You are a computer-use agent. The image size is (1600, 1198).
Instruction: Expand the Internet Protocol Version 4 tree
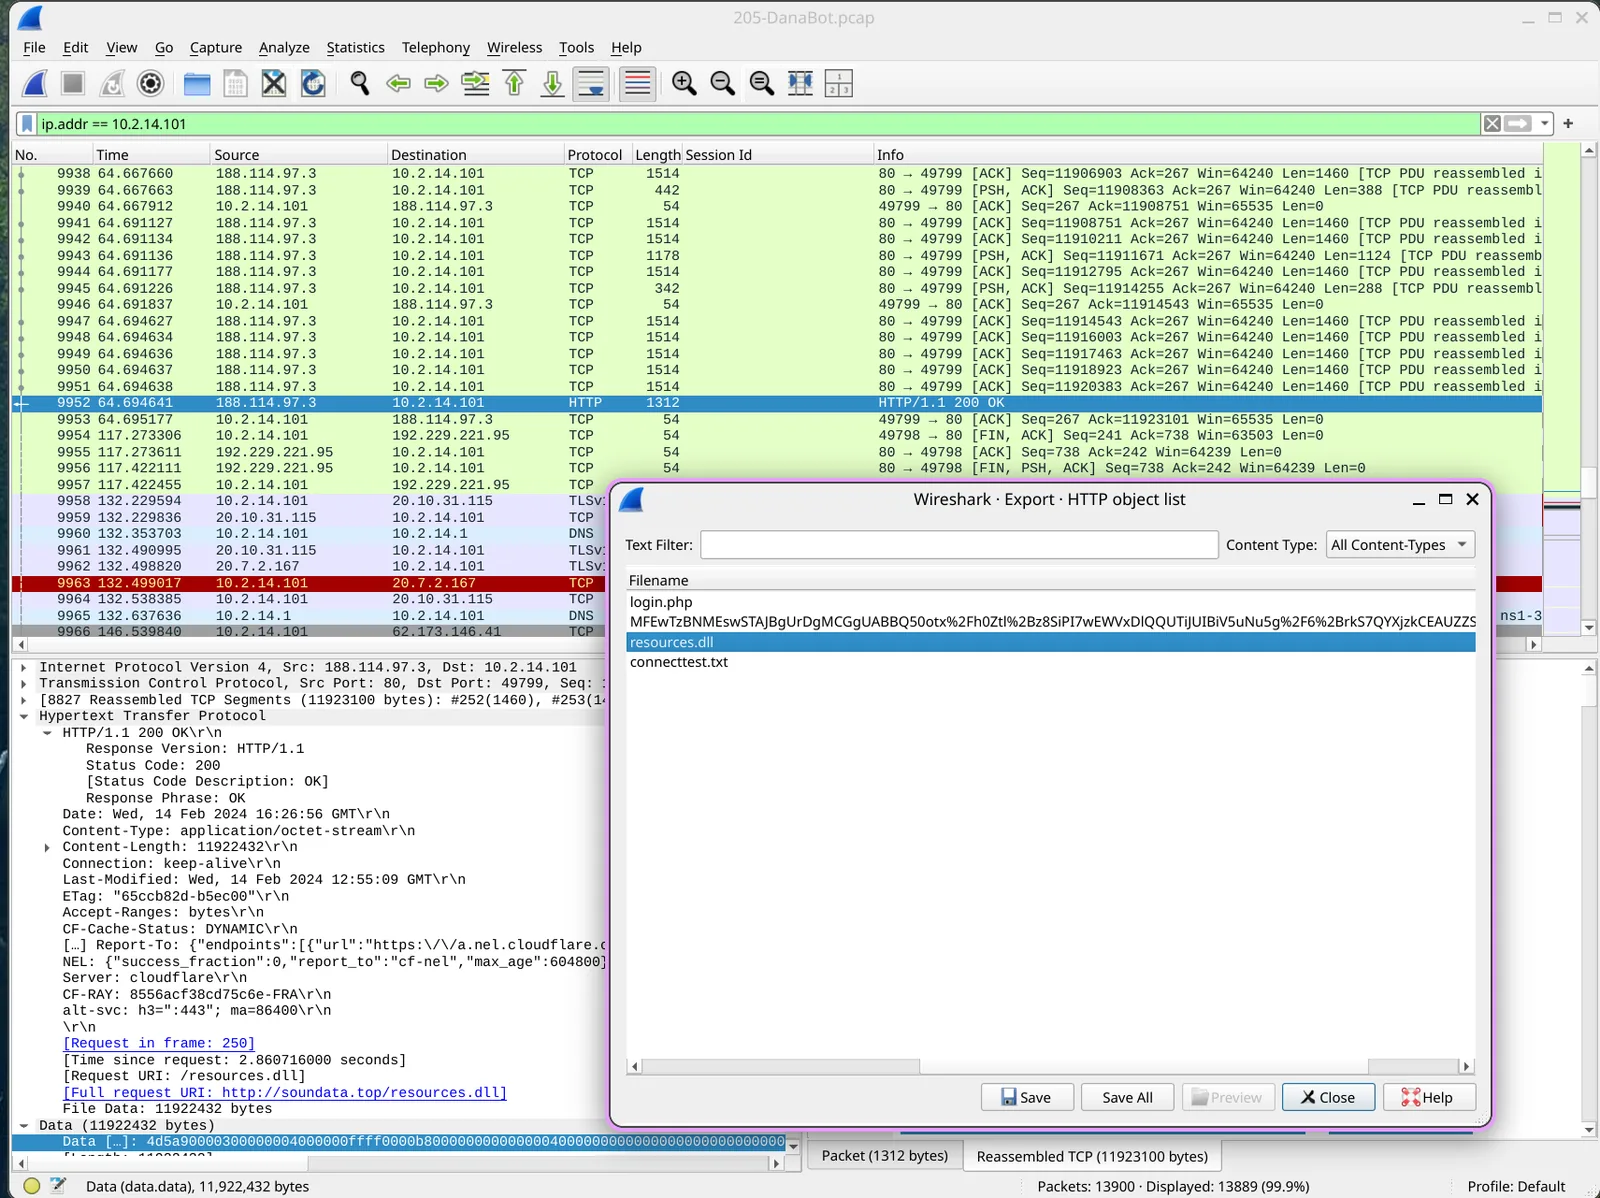[x=24, y=668]
